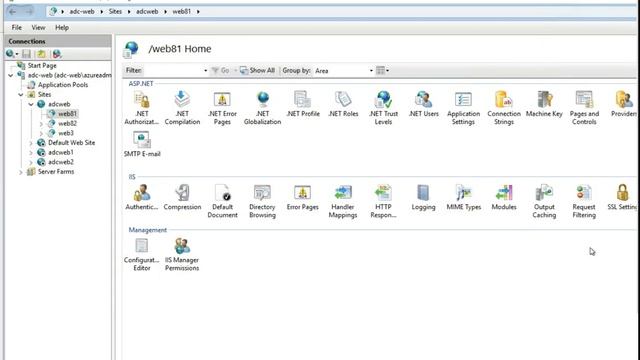640x360 pixels.
Task: Open .NET Globalization feature
Action: coord(262,108)
